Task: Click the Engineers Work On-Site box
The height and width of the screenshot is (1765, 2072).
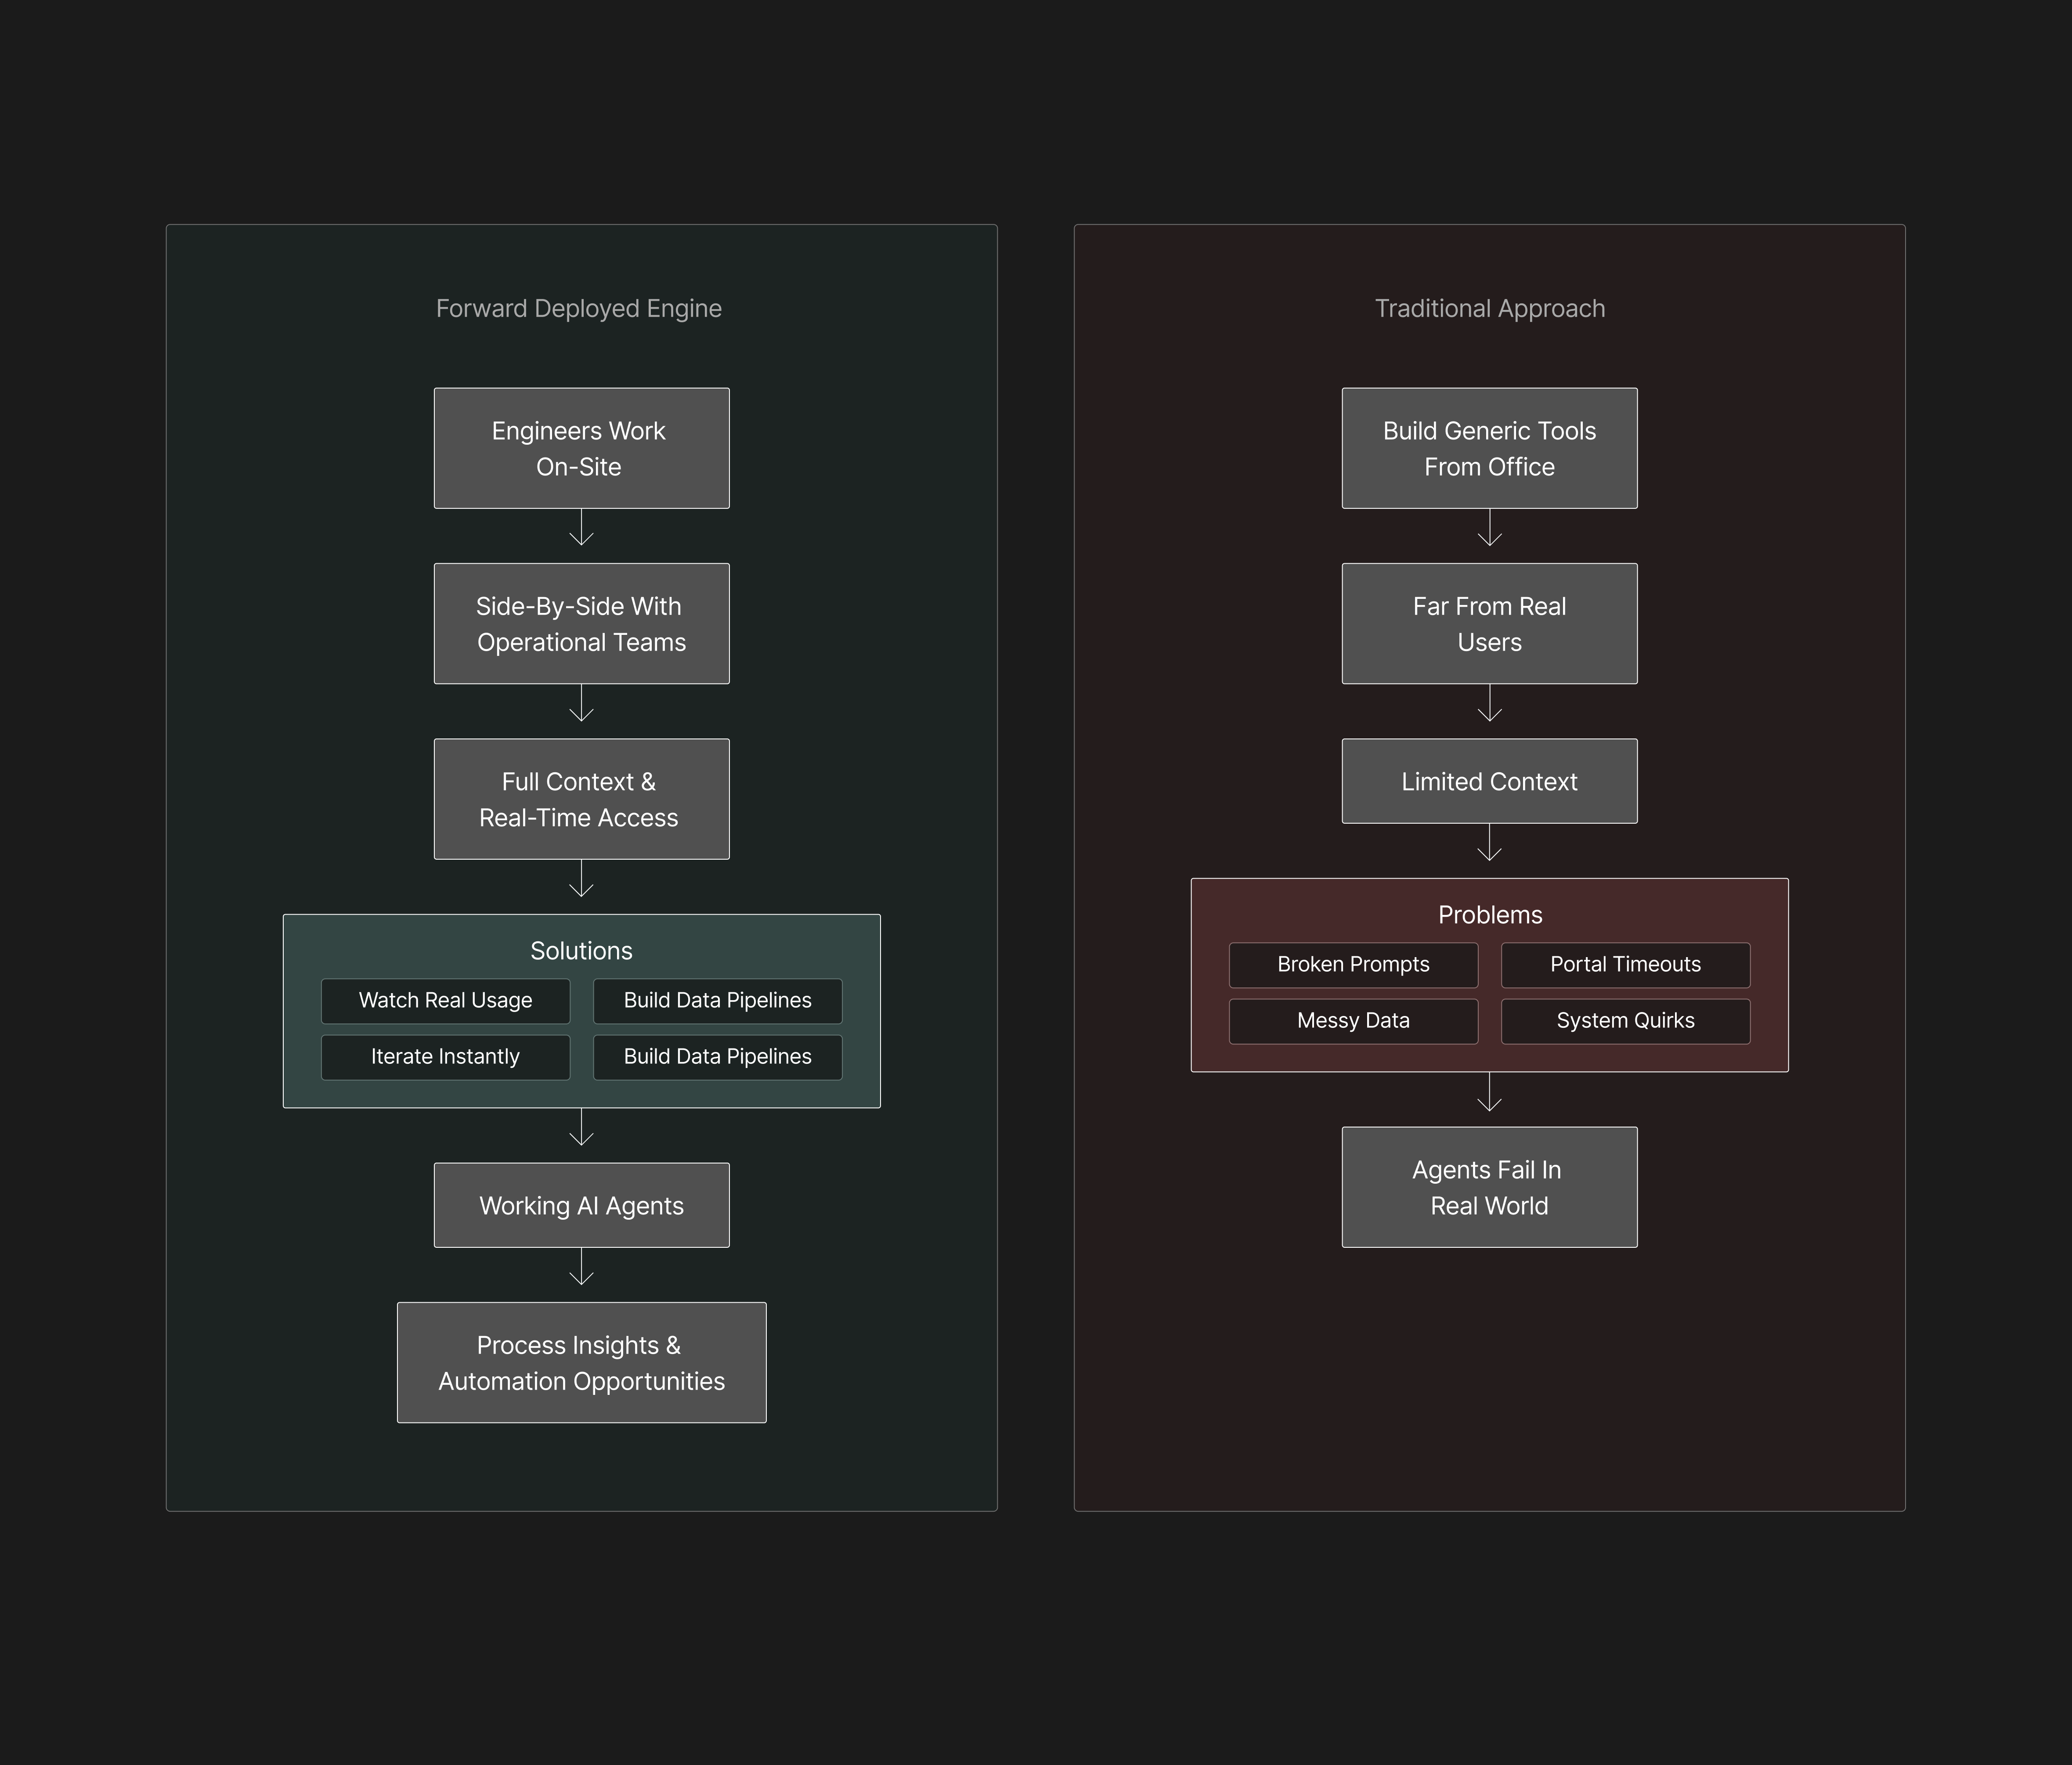Action: [x=581, y=448]
